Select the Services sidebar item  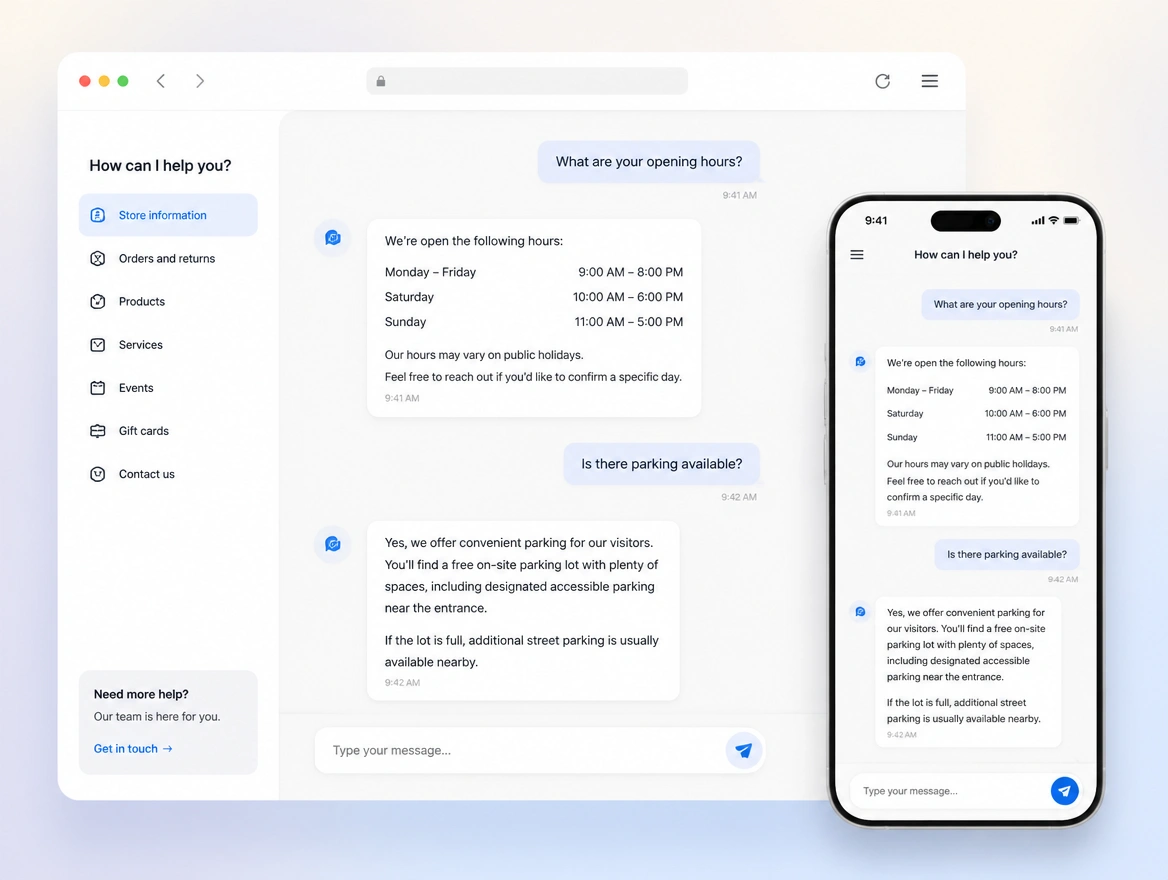coord(168,345)
